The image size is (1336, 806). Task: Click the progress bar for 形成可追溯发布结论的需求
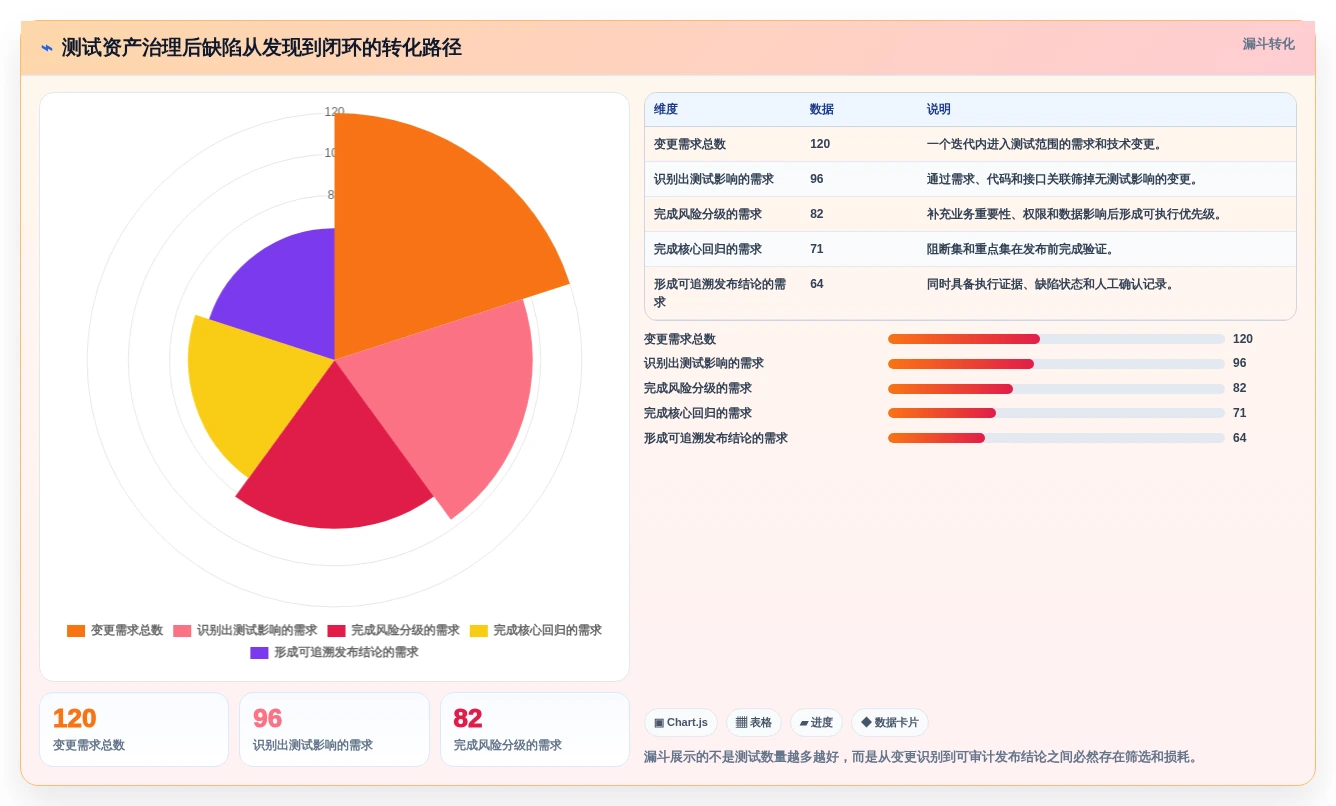(x=1056, y=438)
